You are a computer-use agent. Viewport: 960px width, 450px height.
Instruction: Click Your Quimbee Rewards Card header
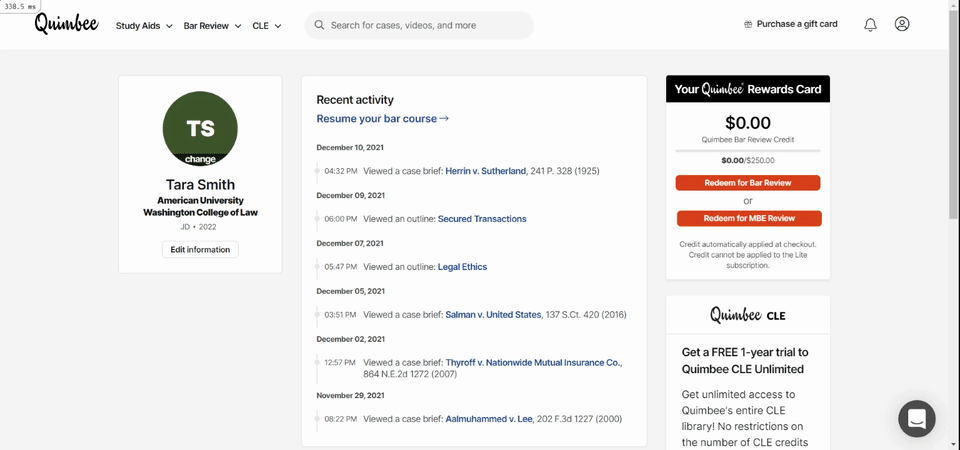[x=748, y=89]
